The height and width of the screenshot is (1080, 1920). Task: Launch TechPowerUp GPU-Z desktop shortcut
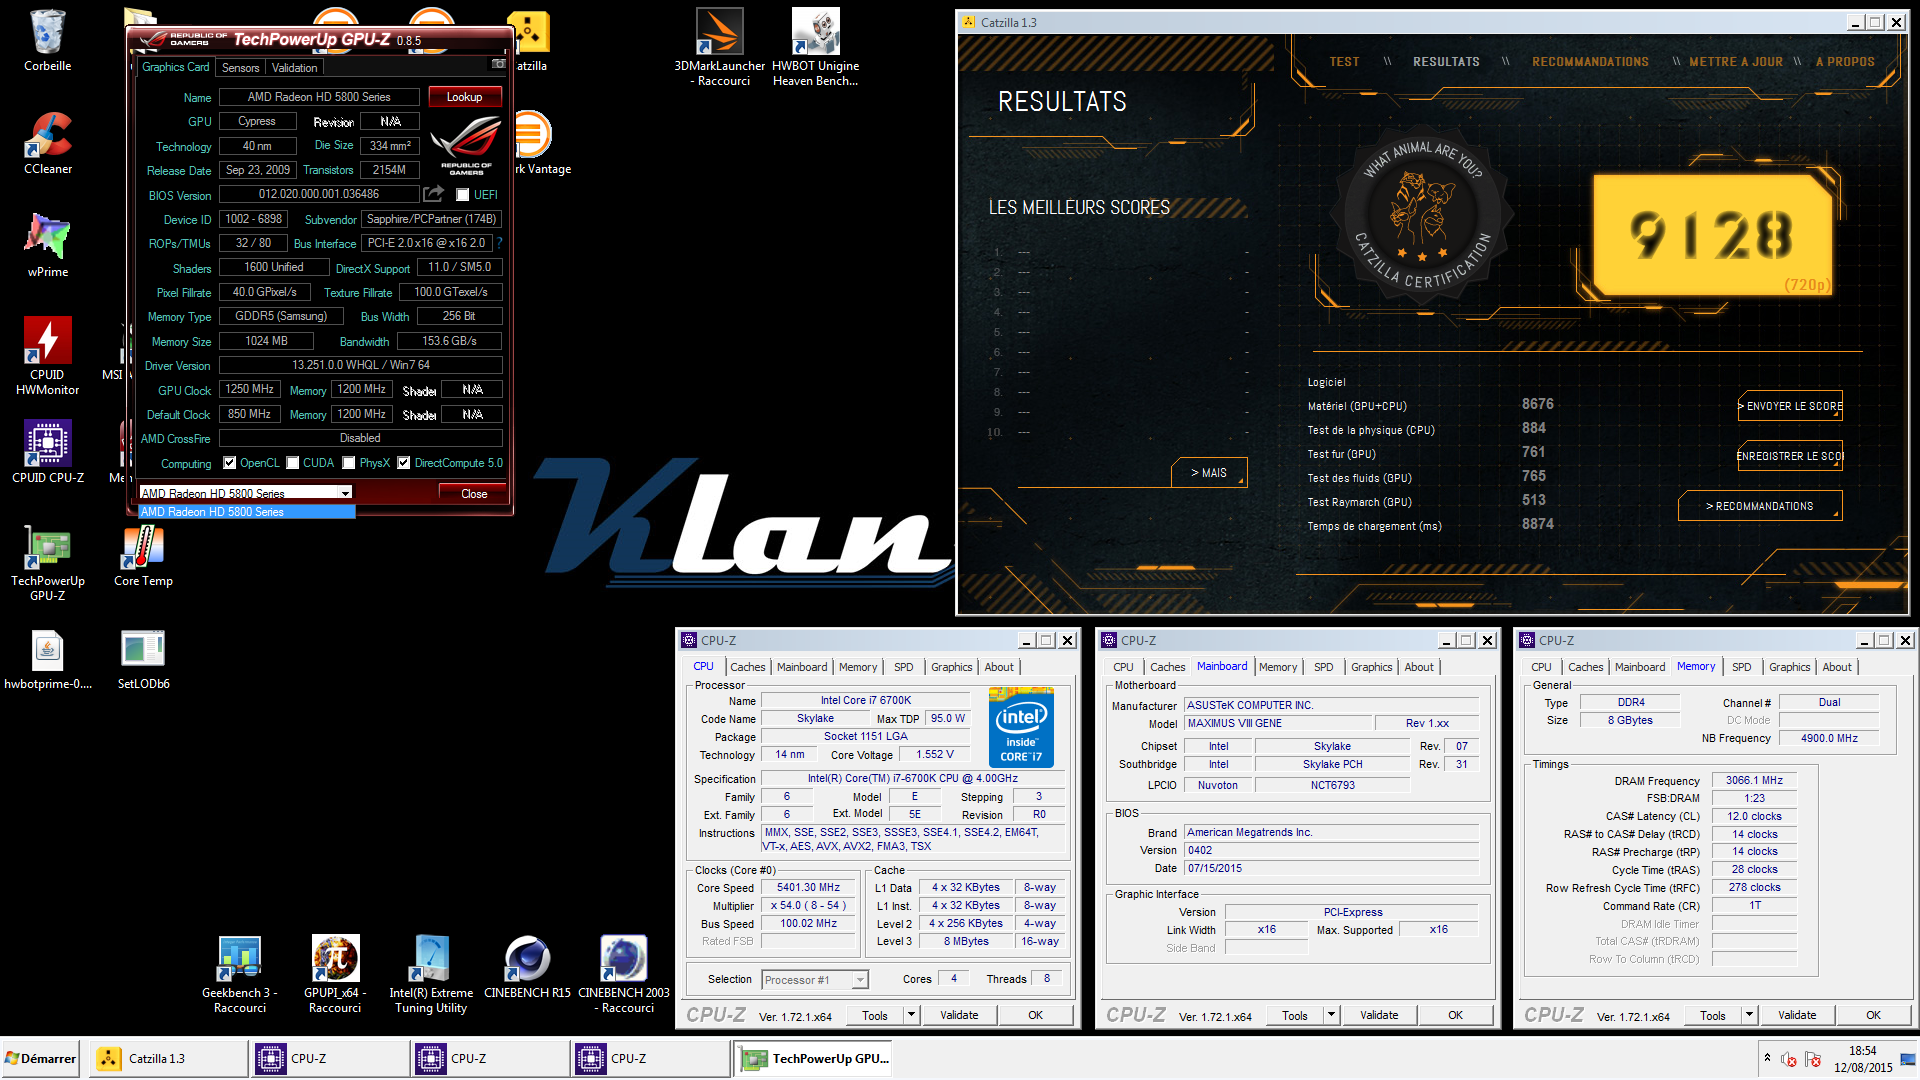[x=47, y=563]
